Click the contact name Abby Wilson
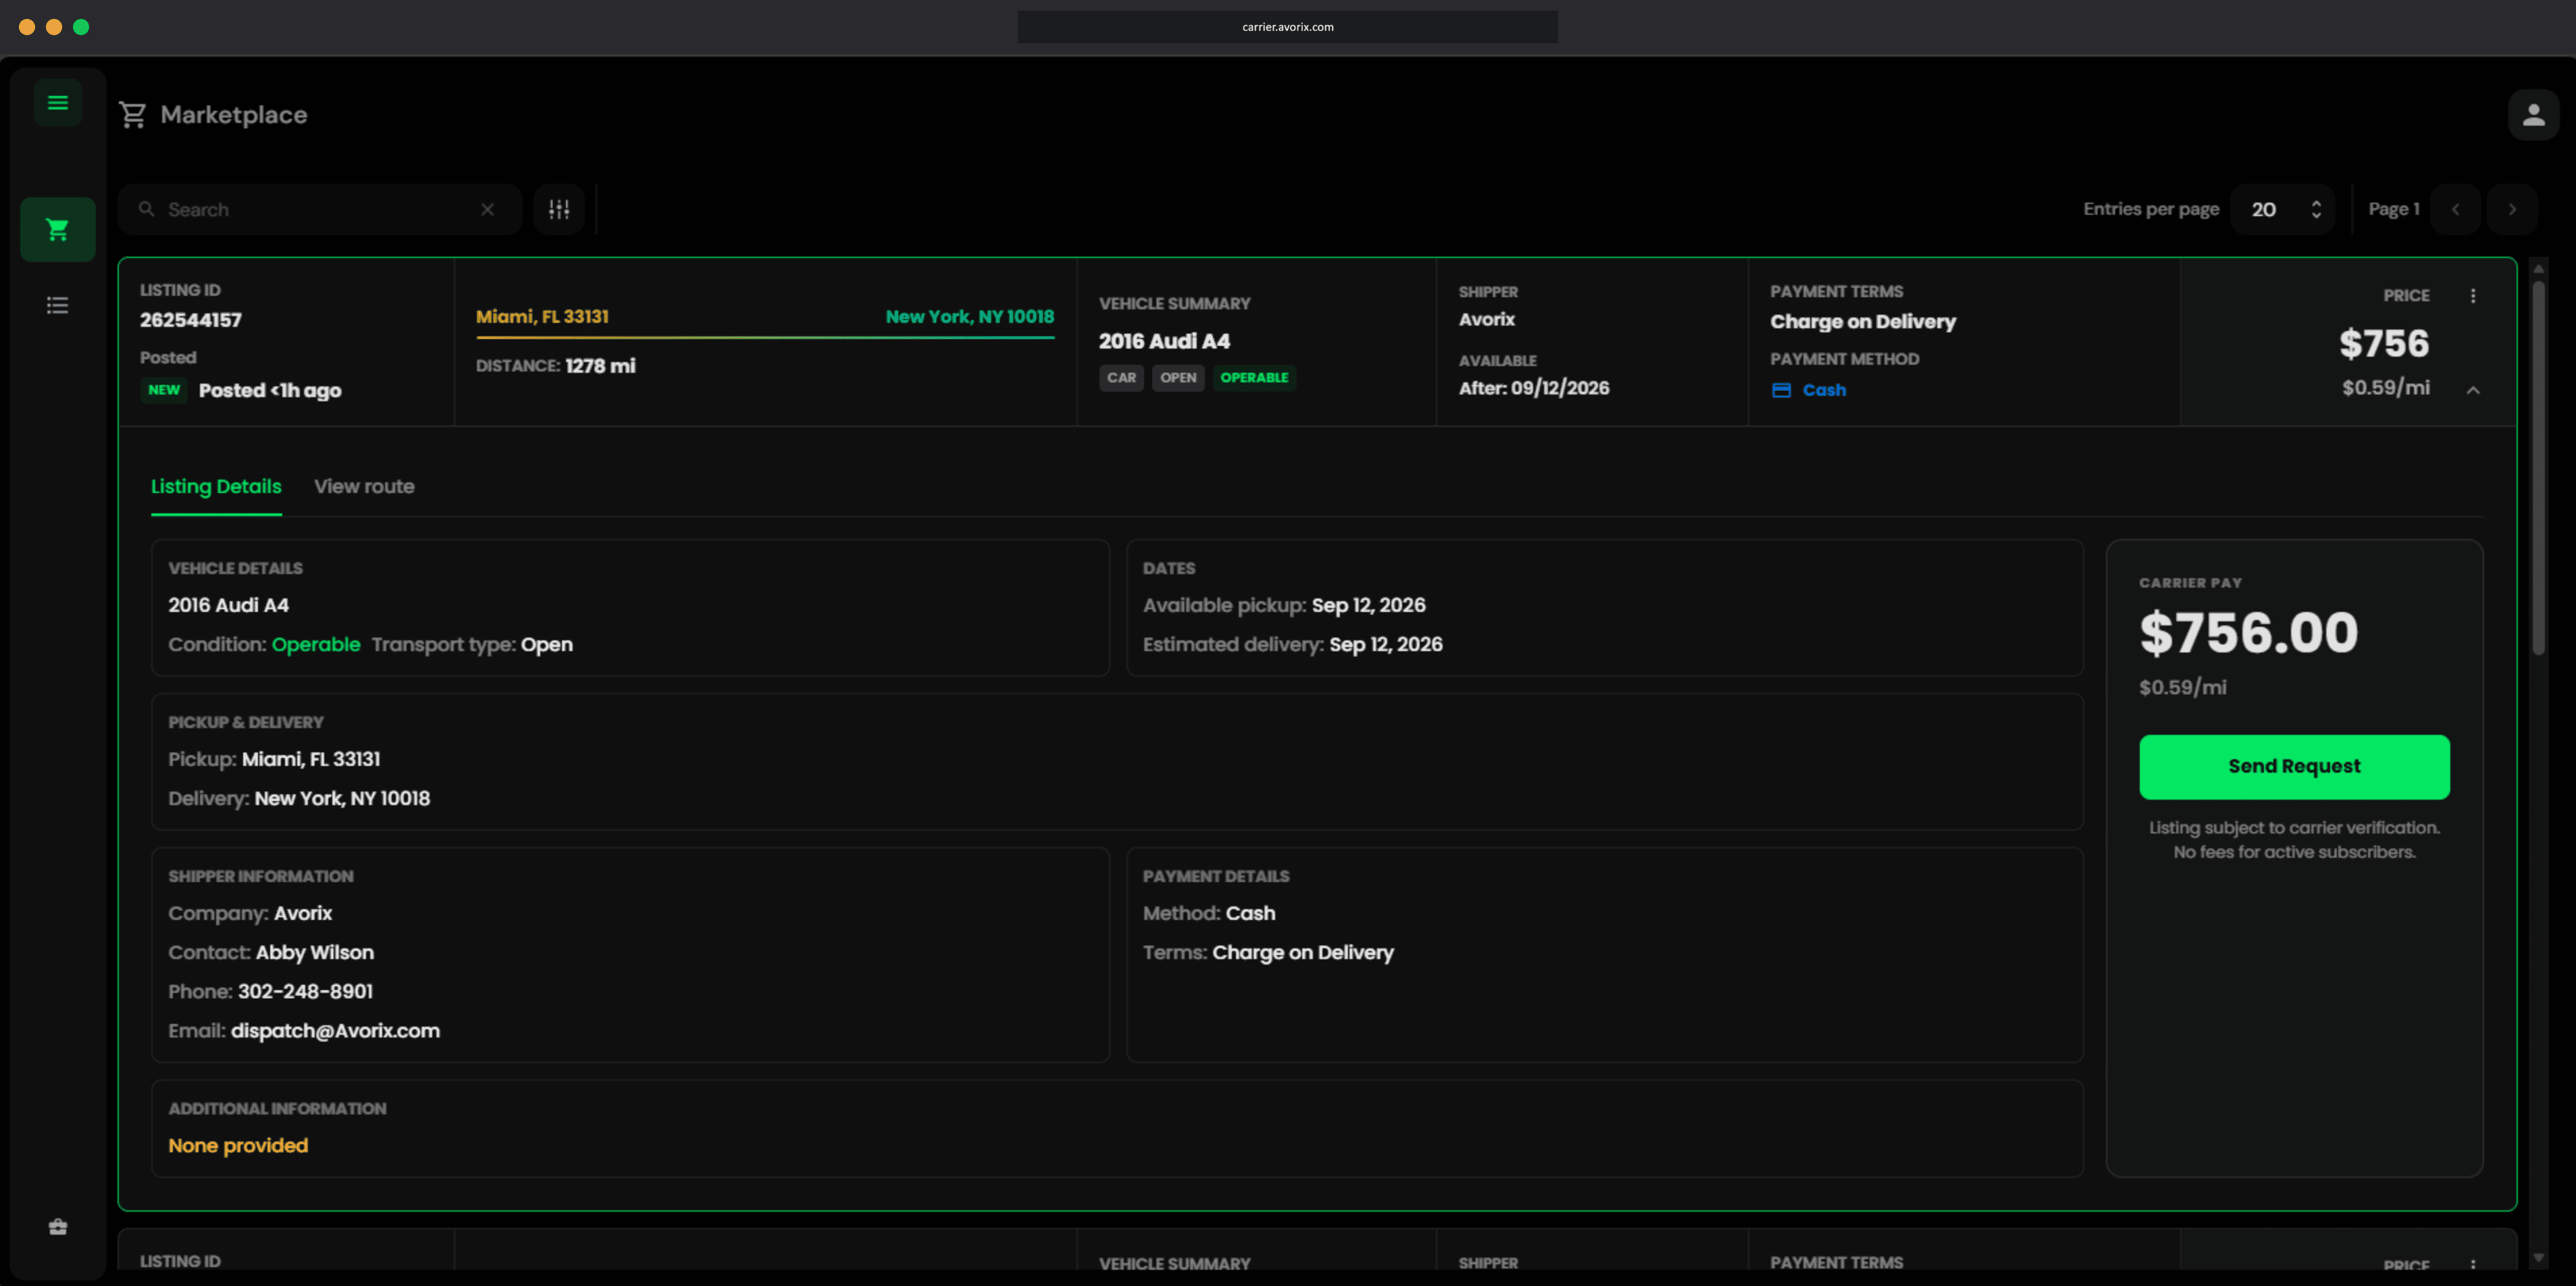 point(315,953)
